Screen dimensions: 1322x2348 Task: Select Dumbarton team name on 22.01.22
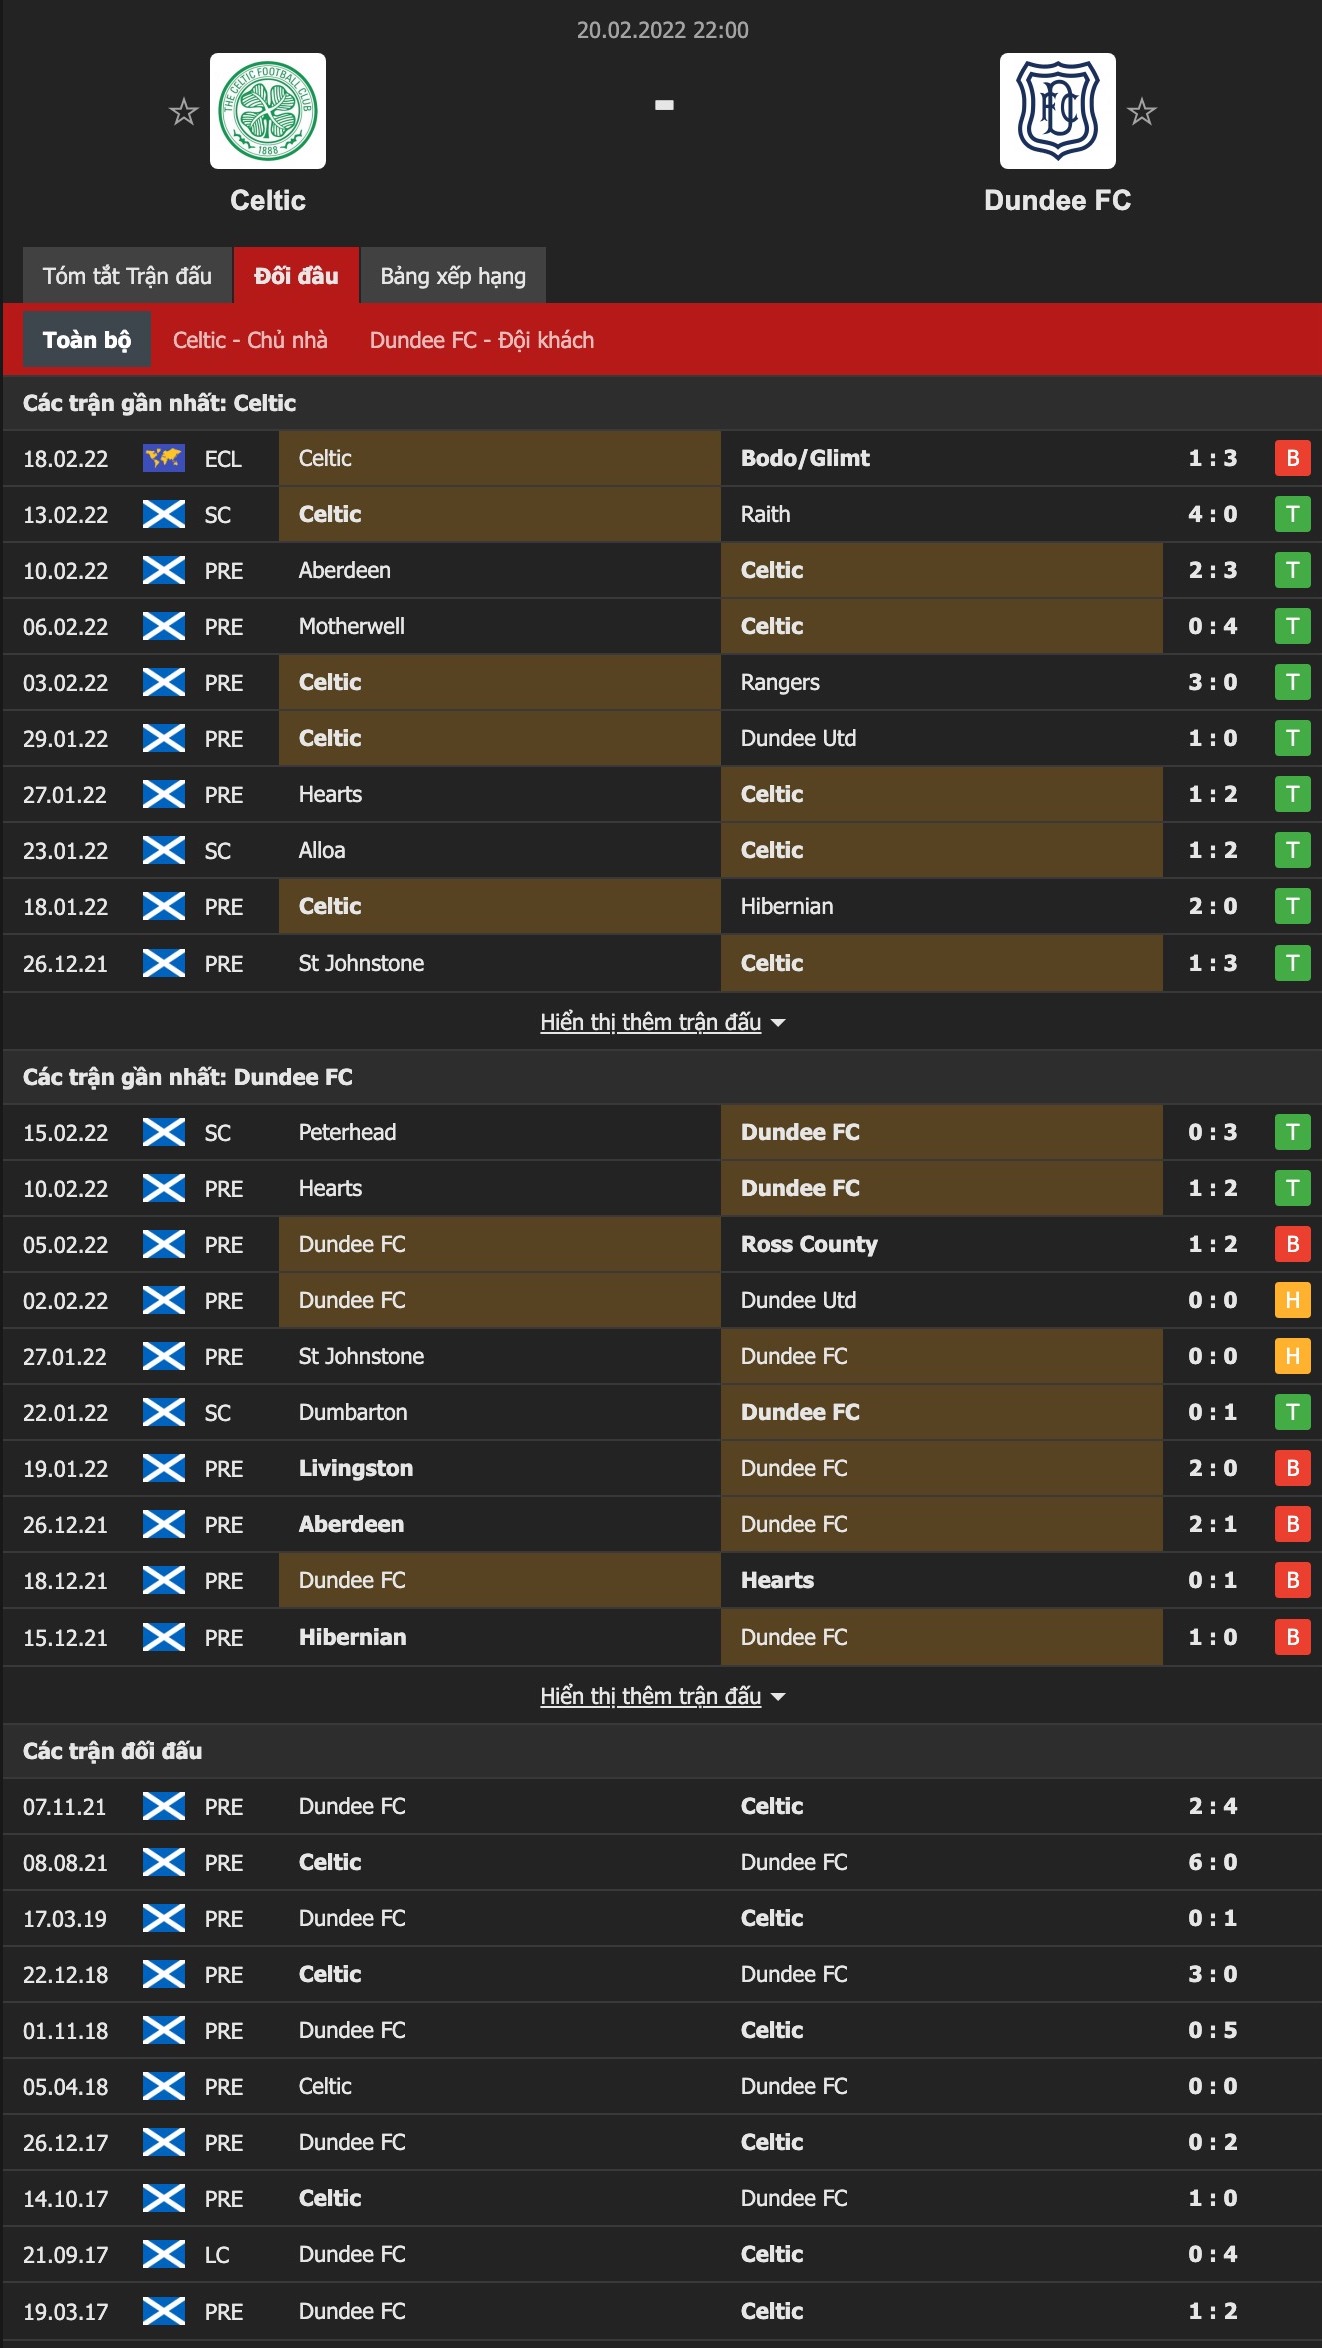(353, 1412)
